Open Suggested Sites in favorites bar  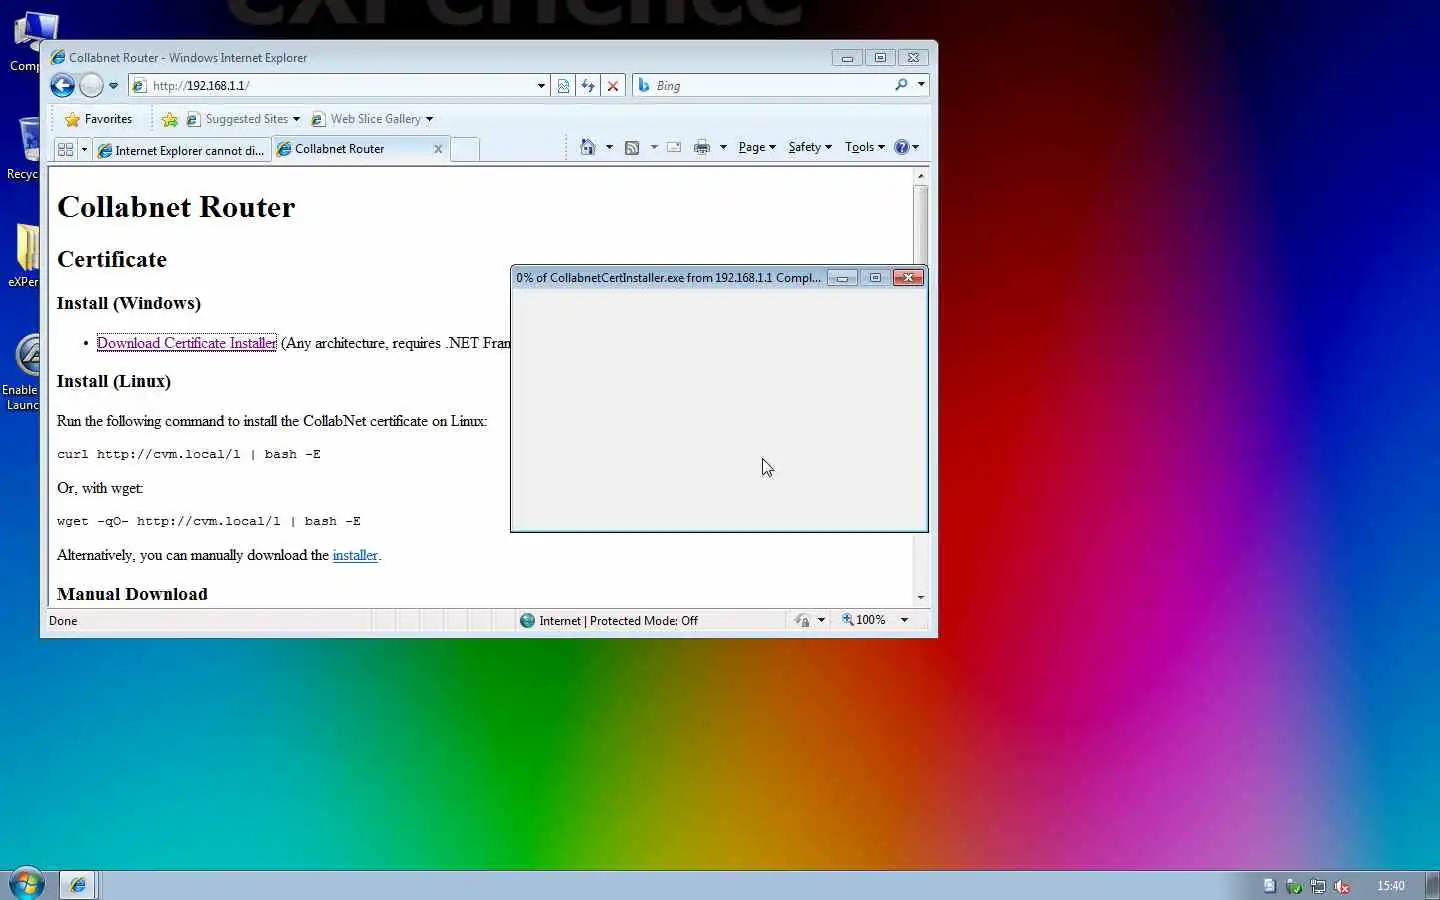(x=243, y=119)
